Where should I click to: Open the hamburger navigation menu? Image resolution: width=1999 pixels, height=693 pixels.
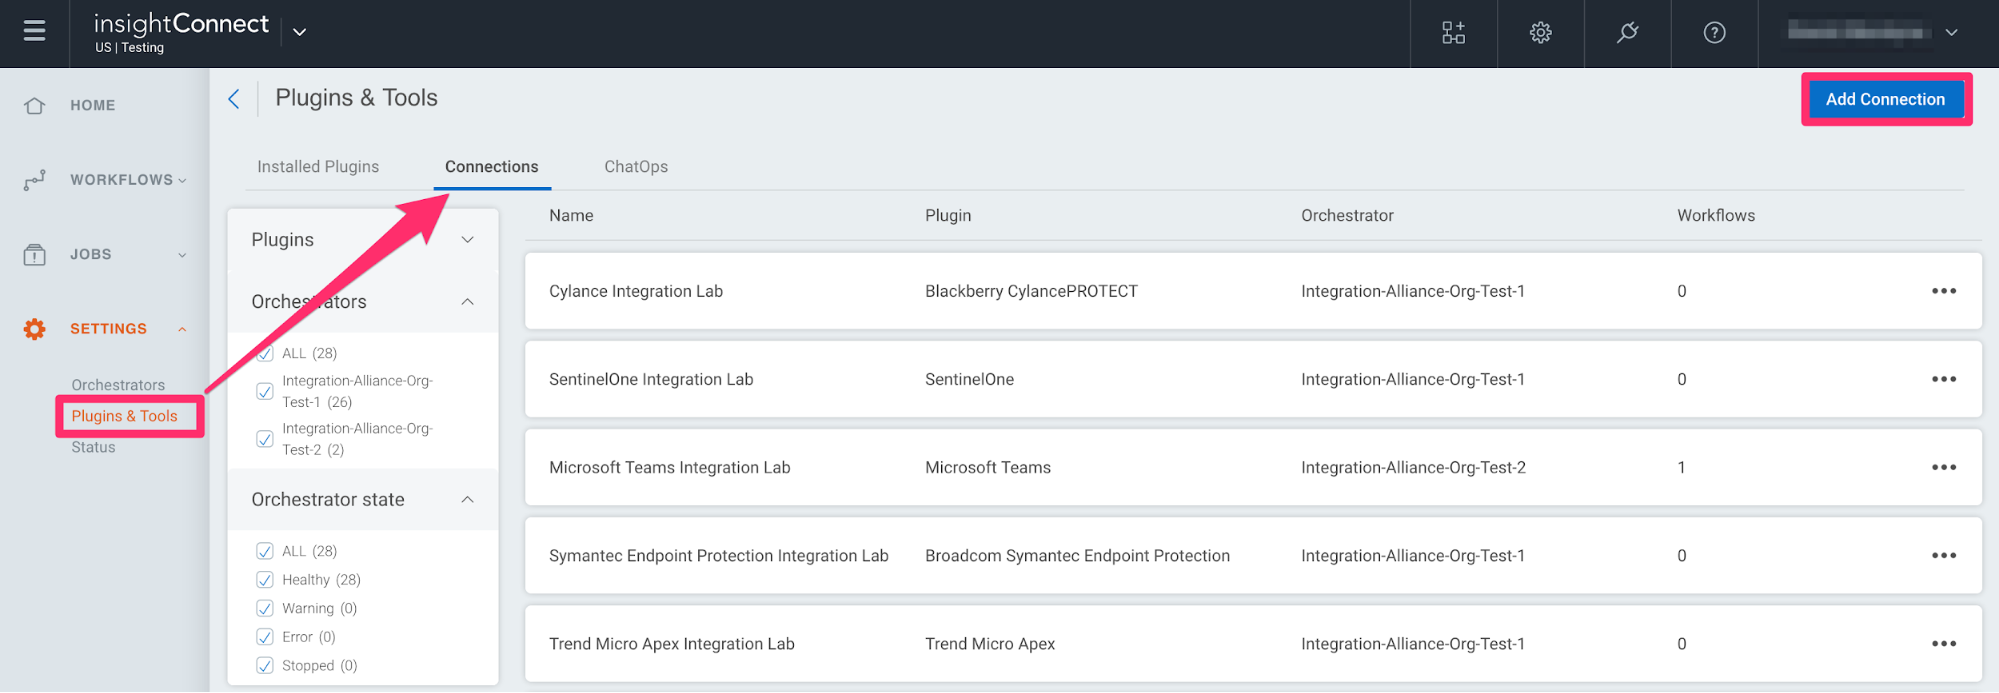tap(34, 32)
